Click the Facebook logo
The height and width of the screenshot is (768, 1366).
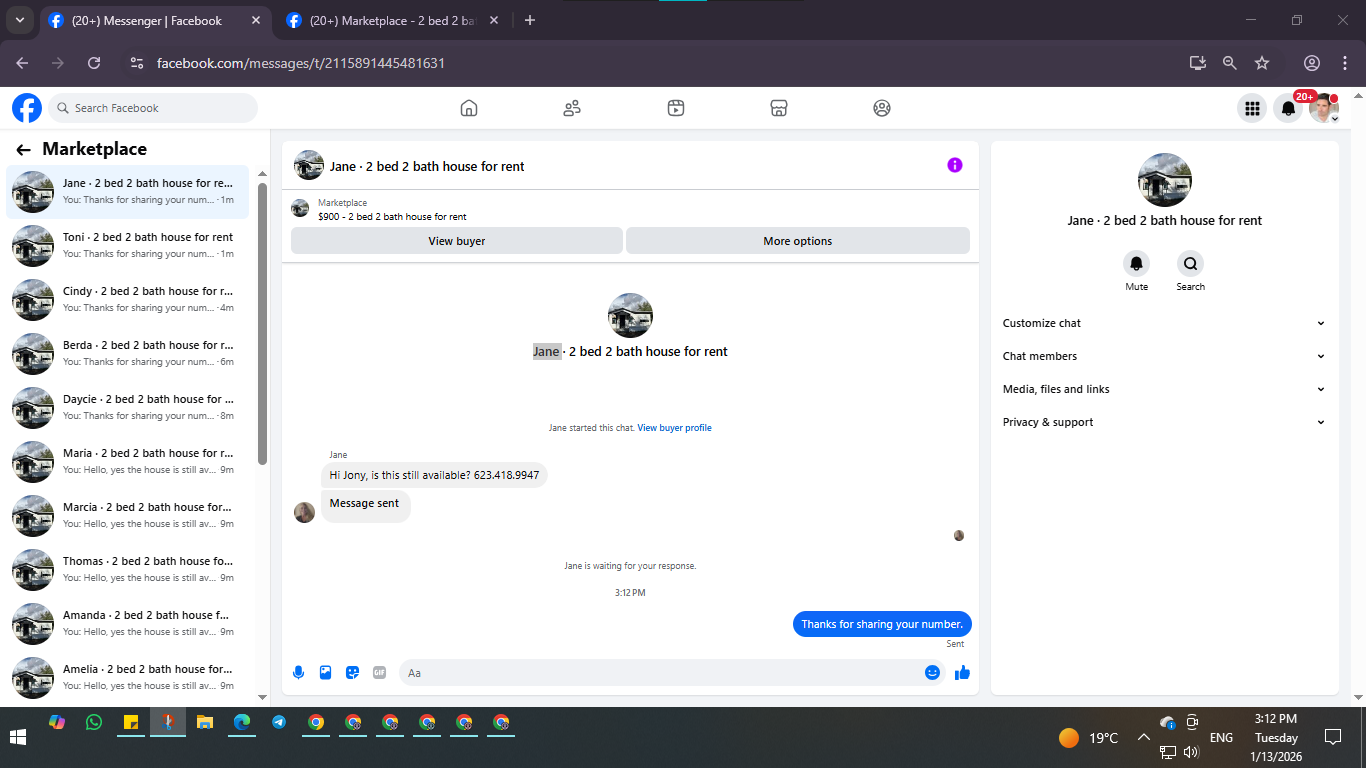click(x=27, y=108)
